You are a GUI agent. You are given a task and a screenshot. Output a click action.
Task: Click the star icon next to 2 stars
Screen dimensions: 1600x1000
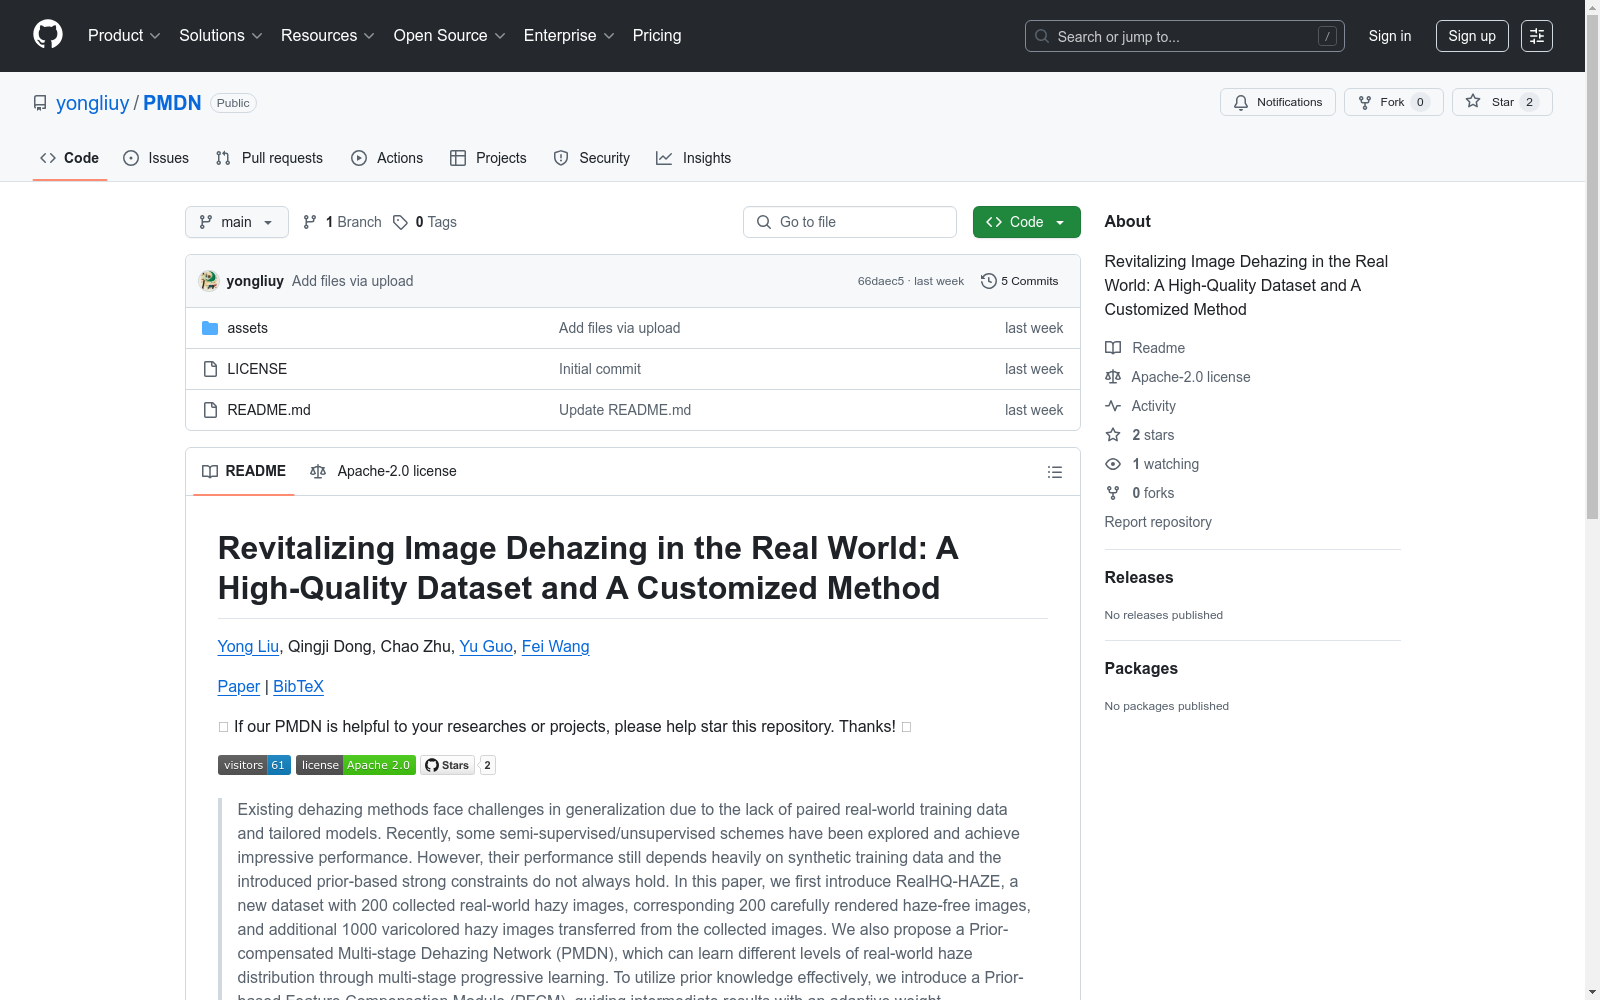coord(1113,435)
